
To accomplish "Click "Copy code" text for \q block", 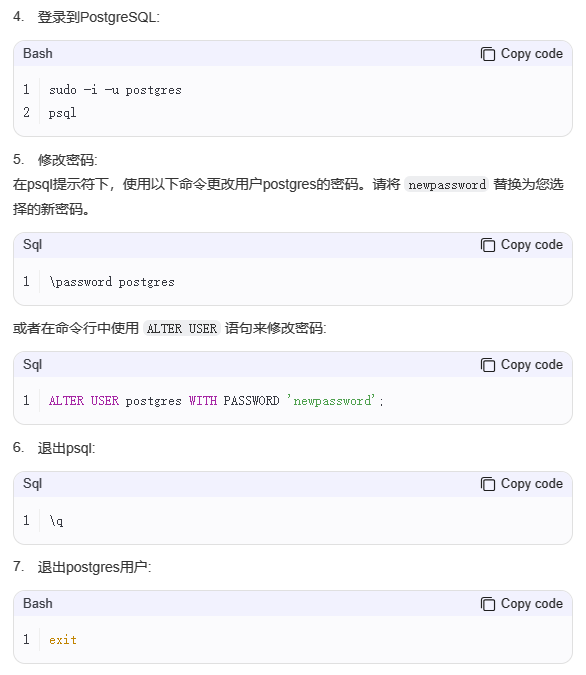I will (532, 484).
